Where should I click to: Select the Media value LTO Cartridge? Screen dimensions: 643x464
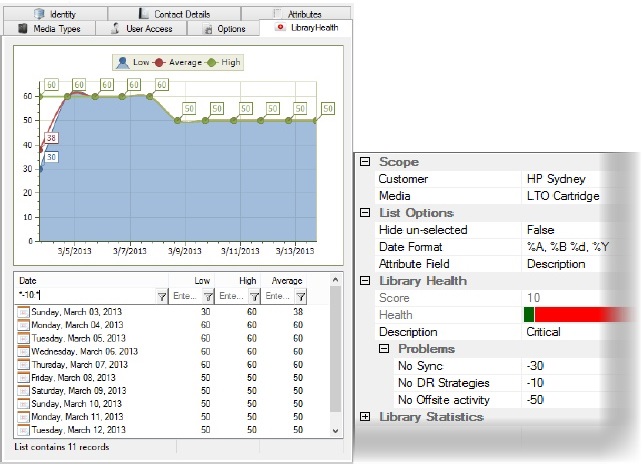pos(563,196)
